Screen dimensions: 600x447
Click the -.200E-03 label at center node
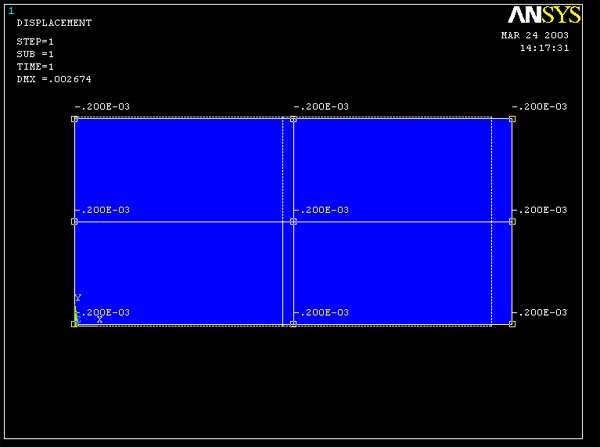pyautogui.click(x=321, y=210)
